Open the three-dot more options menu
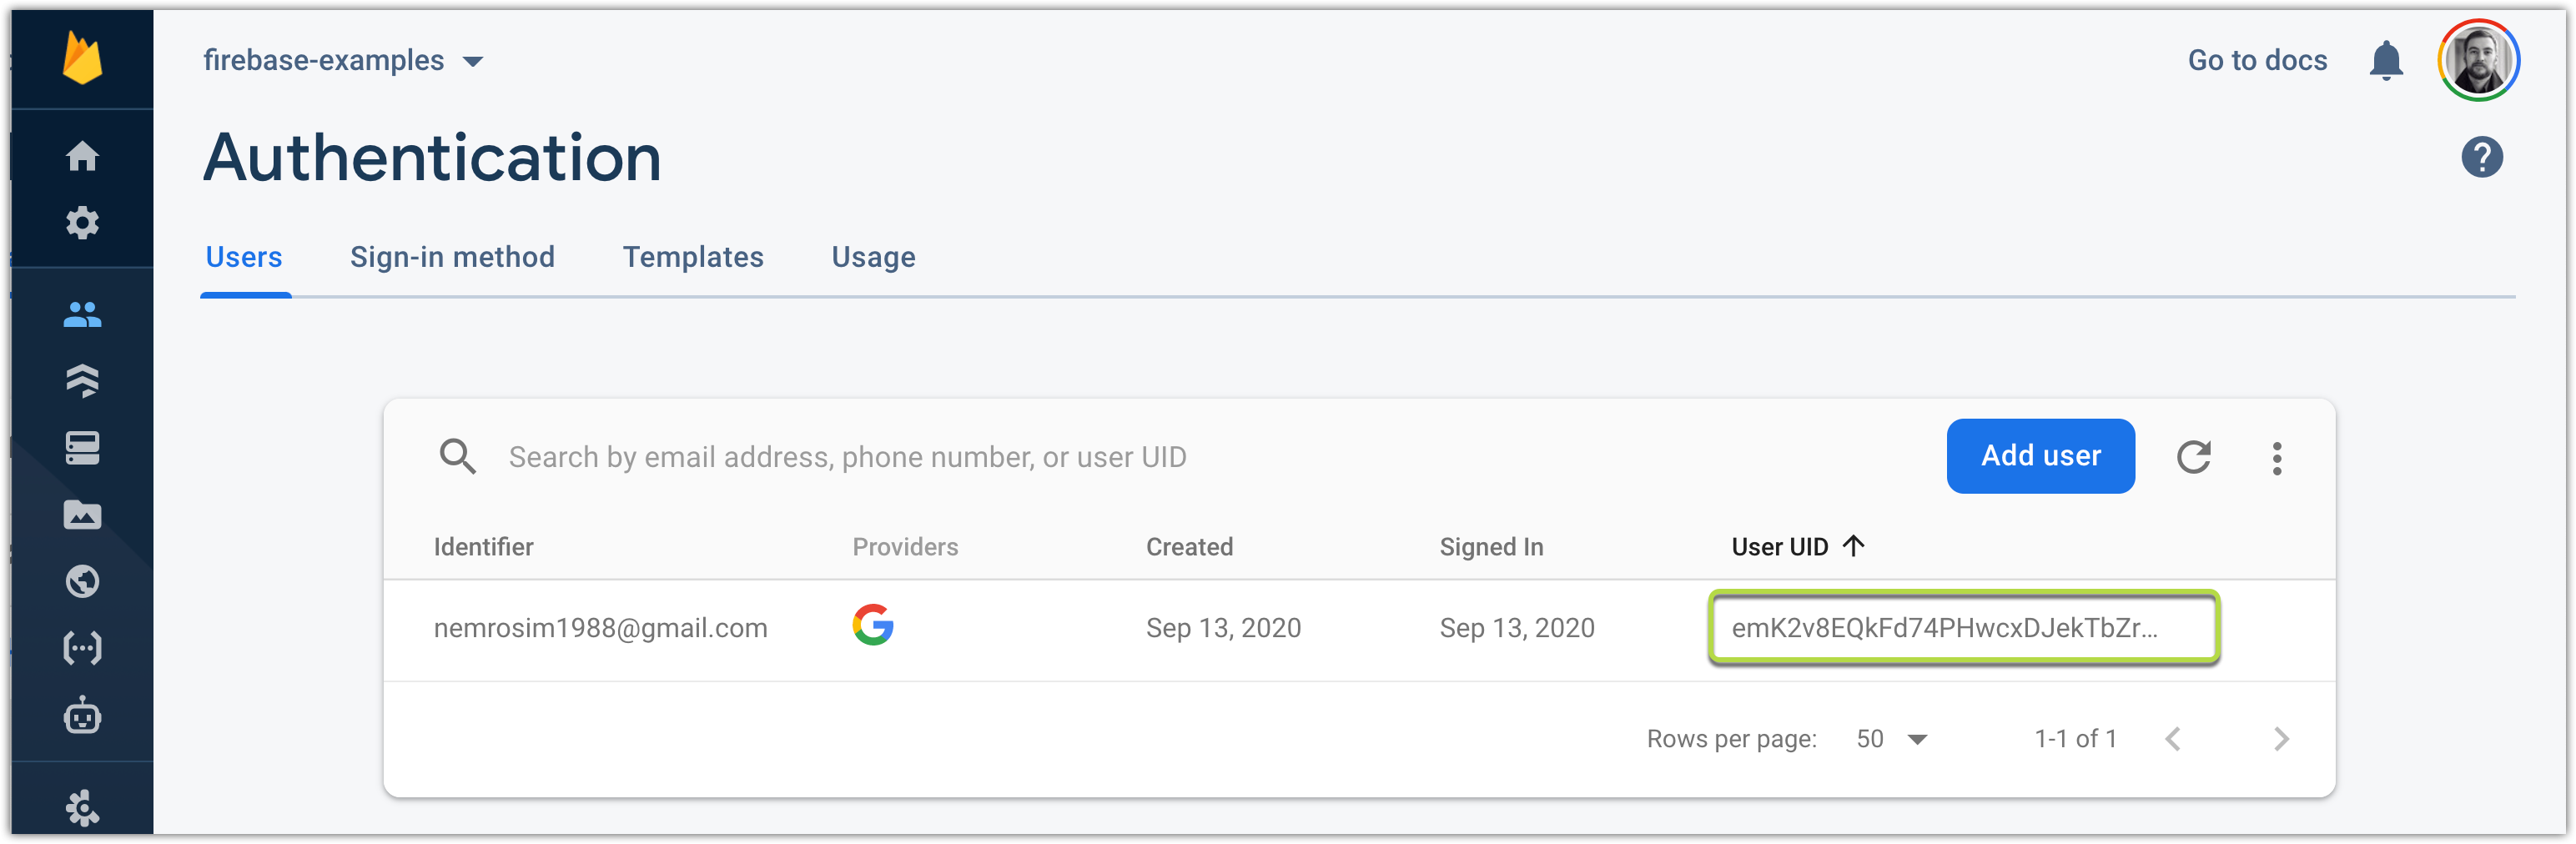 (x=2277, y=458)
